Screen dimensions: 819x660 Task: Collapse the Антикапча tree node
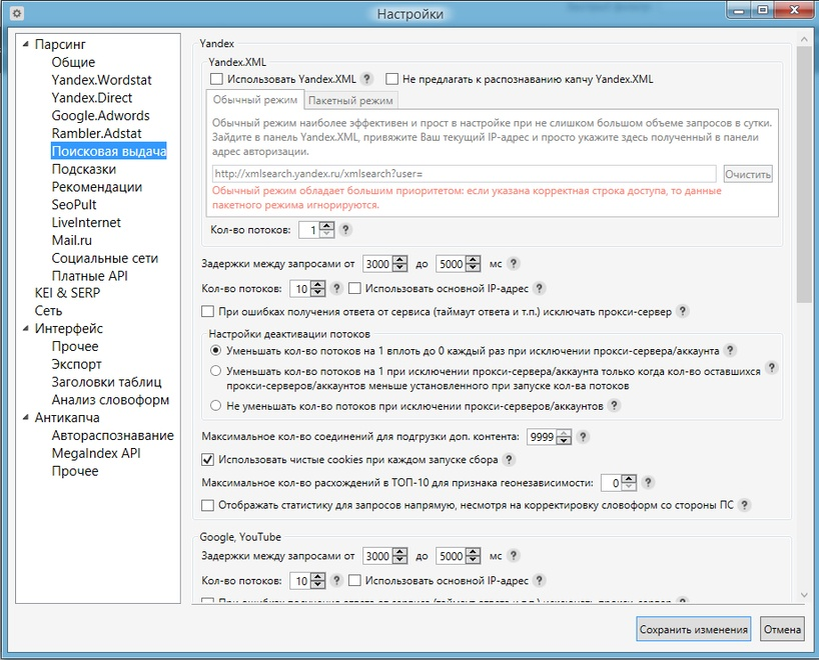[x=26, y=417]
